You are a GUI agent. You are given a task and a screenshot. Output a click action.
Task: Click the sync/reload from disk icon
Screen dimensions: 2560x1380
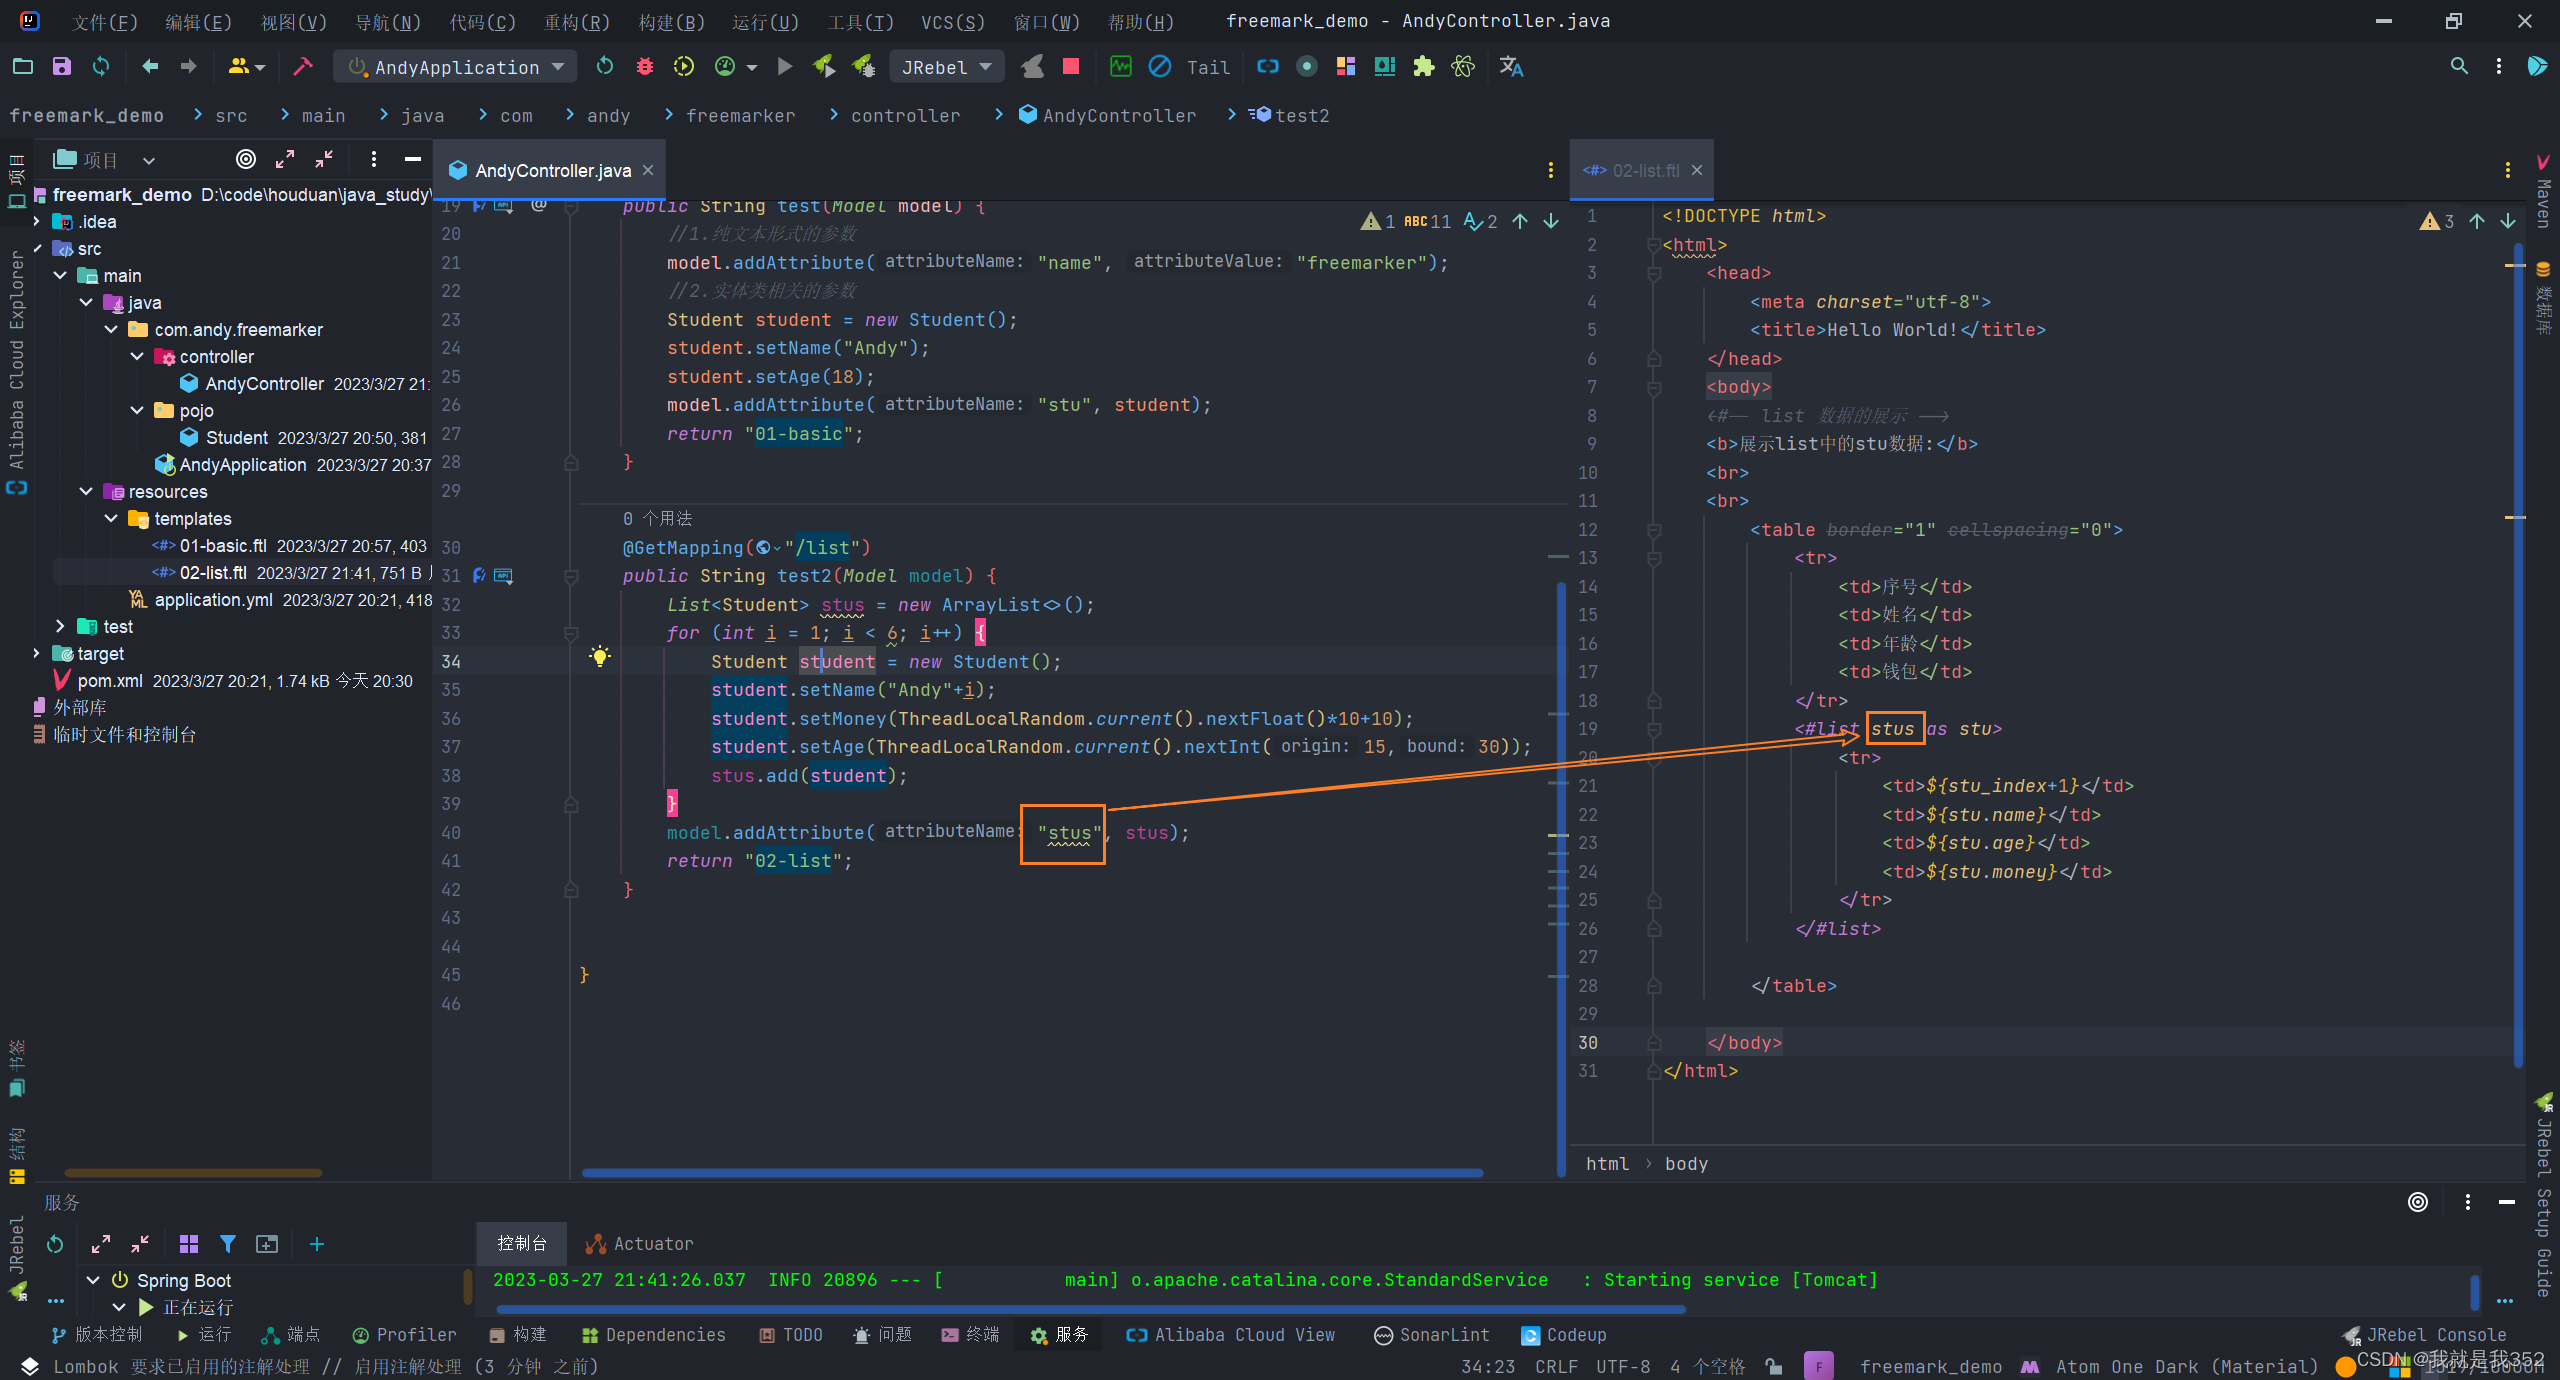point(101,67)
